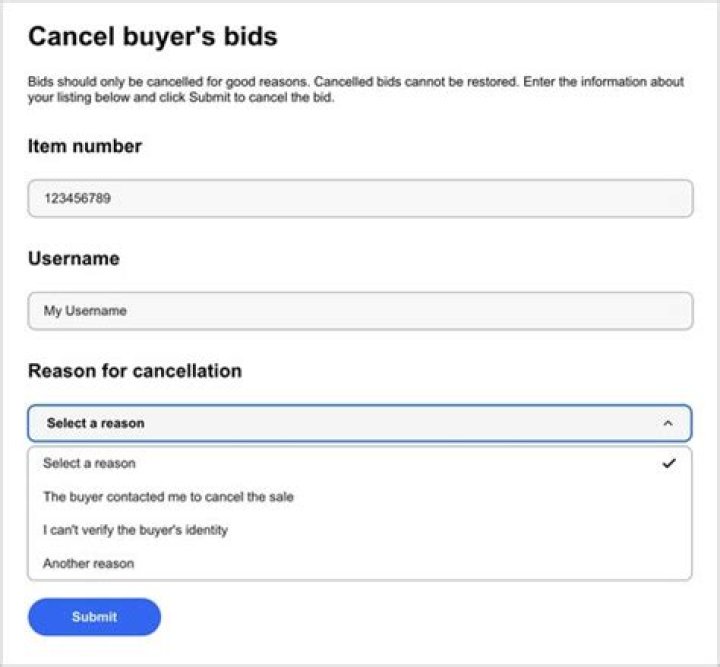Click the chevron arrow in reason dropdown
720x667 pixels.
click(668, 424)
